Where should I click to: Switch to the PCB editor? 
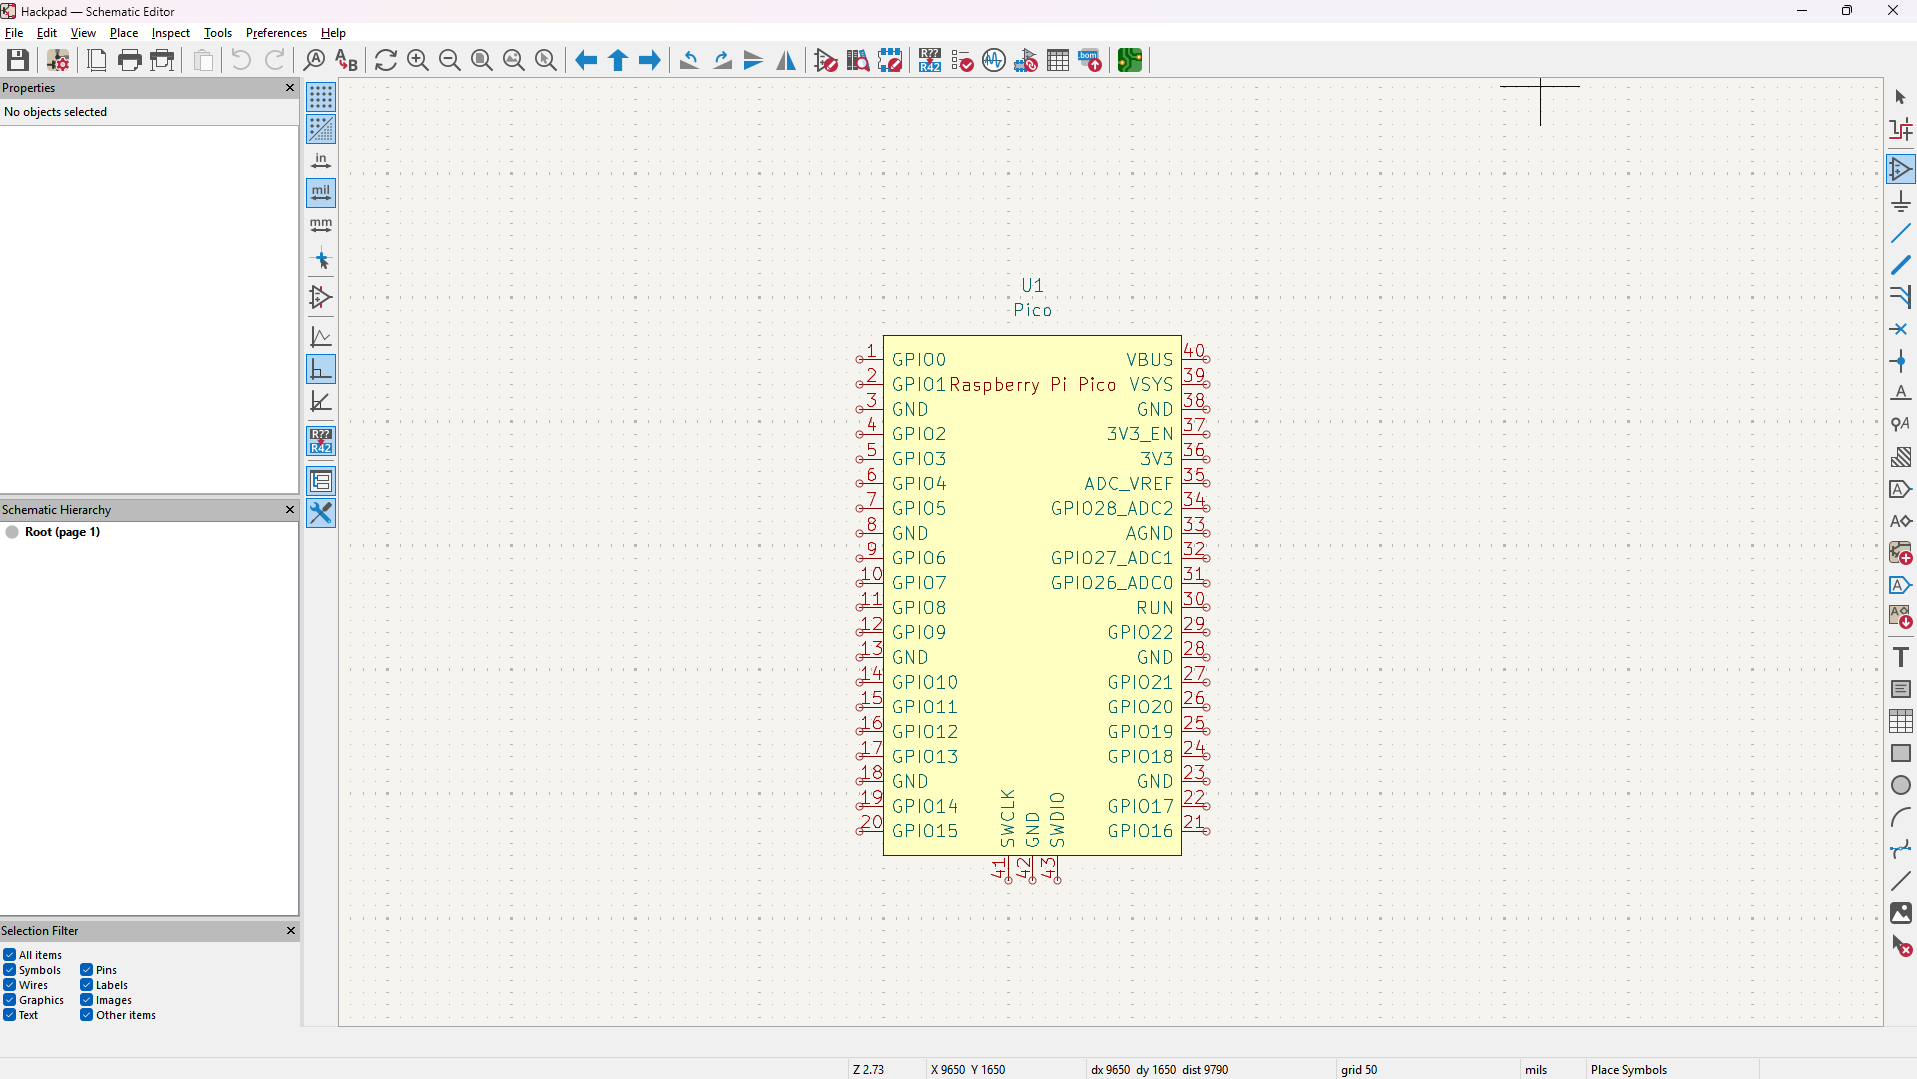point(1130,60)
